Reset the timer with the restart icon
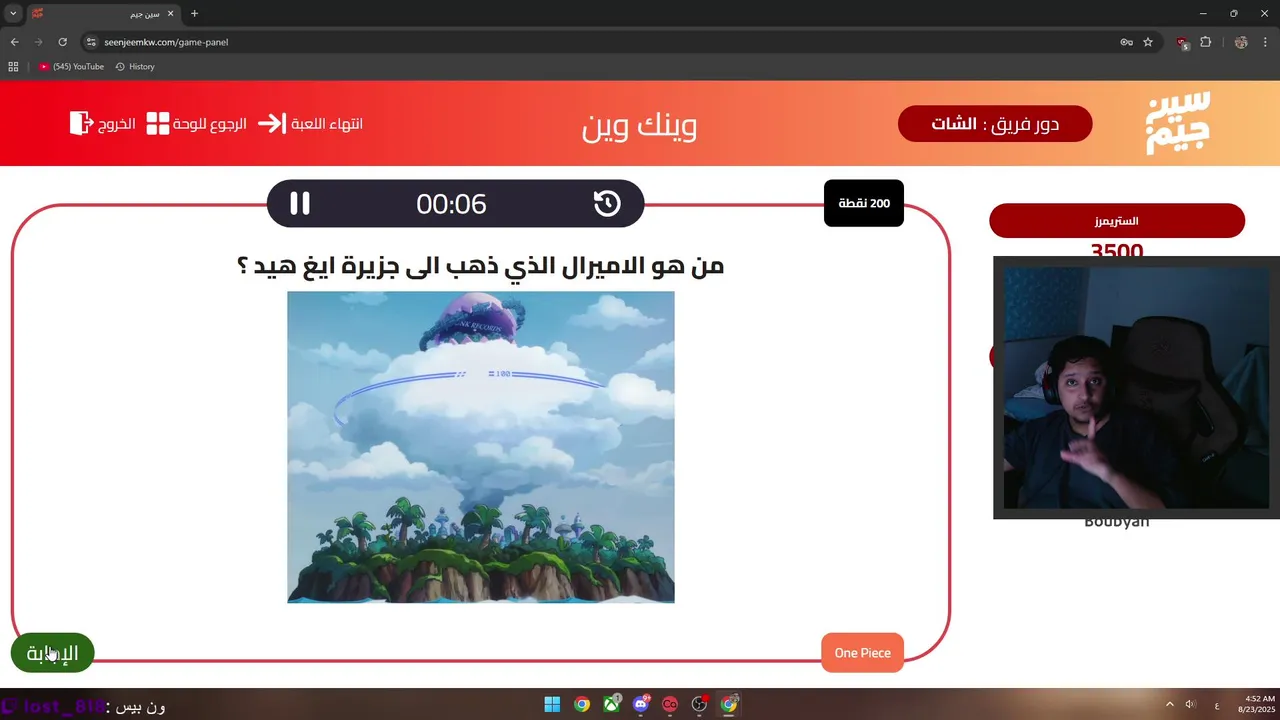1280x720 pixels. [607, 204]
